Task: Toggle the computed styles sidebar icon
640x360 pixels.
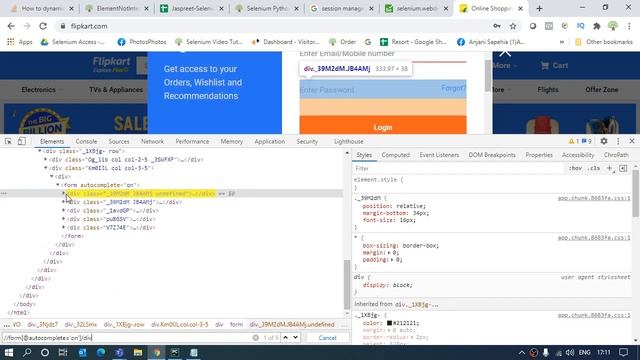Action: [x=623, y=168]
